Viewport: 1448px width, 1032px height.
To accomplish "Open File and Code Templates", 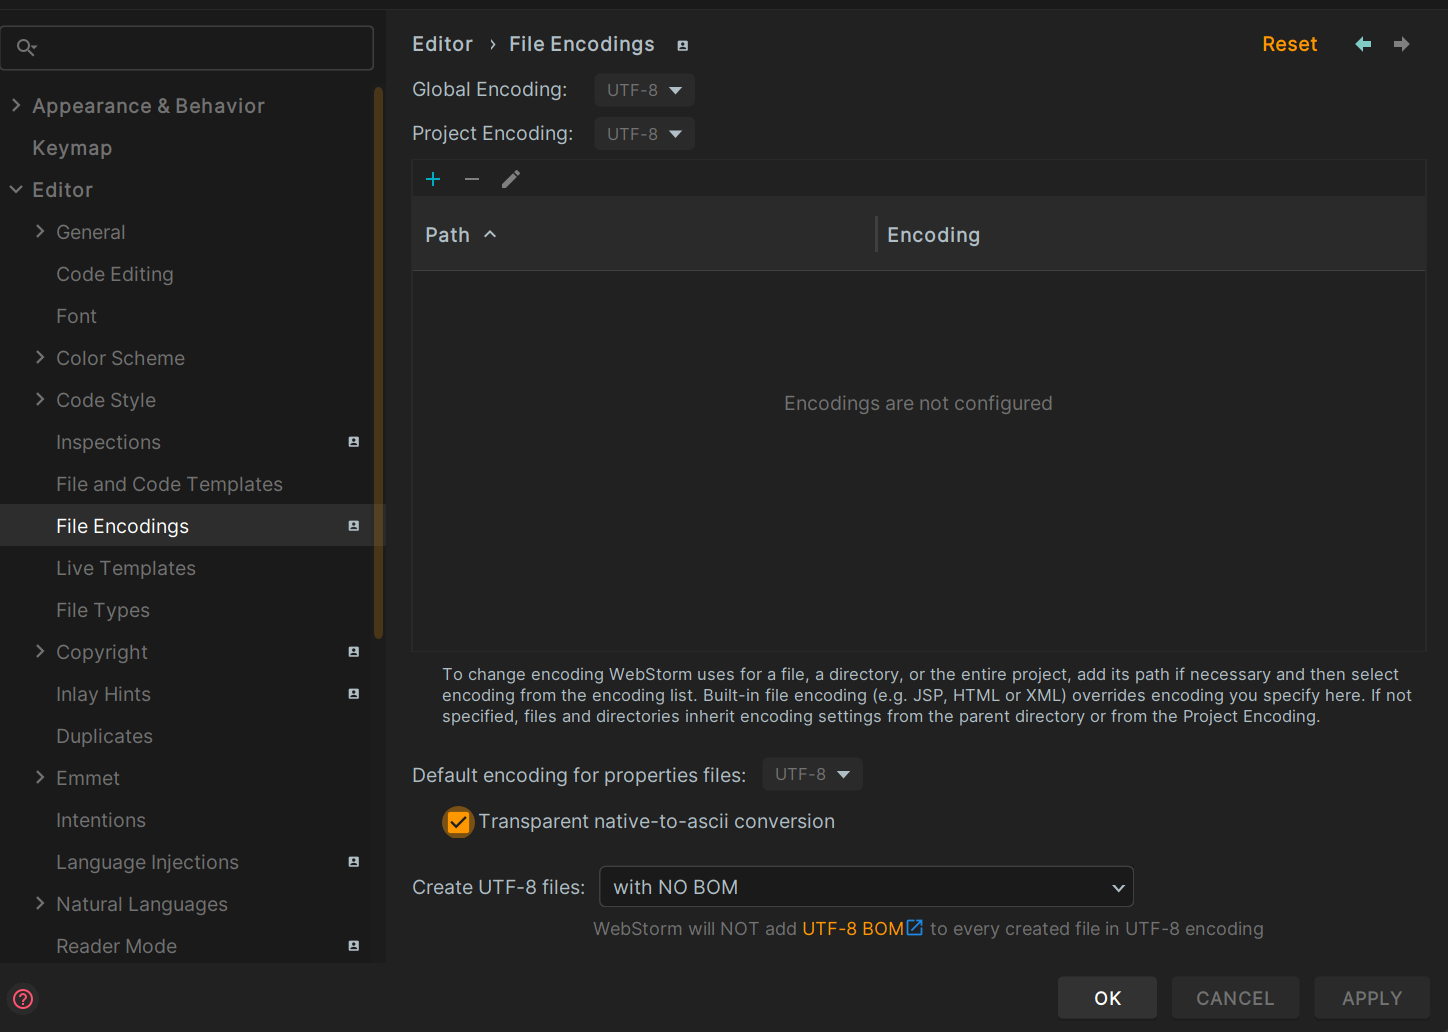I will point(169,484).
